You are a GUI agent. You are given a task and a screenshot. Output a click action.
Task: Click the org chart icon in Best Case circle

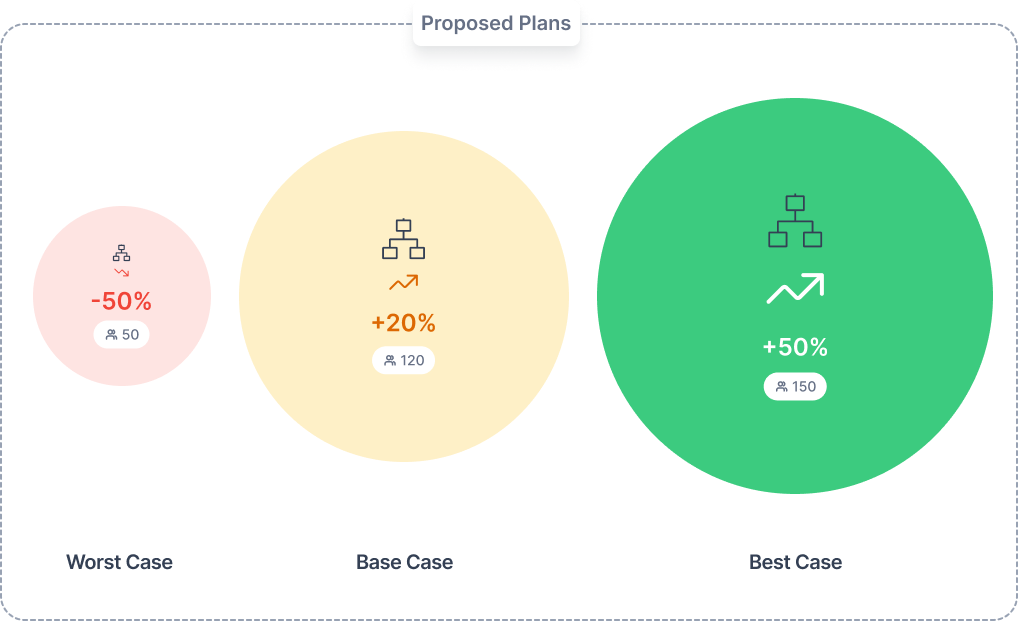(x=795, y=221)
